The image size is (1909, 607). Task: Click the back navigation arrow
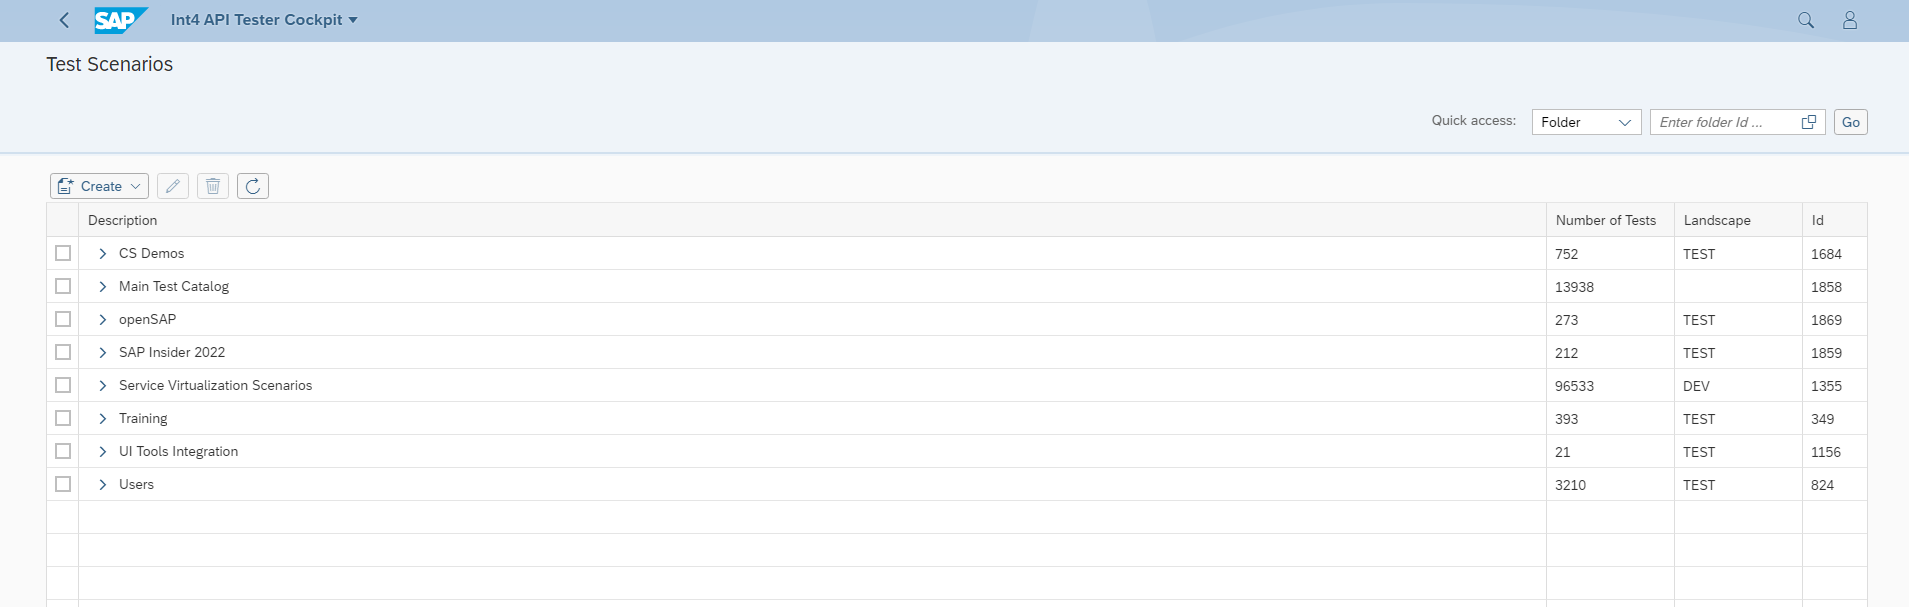[x=65, y=20]
